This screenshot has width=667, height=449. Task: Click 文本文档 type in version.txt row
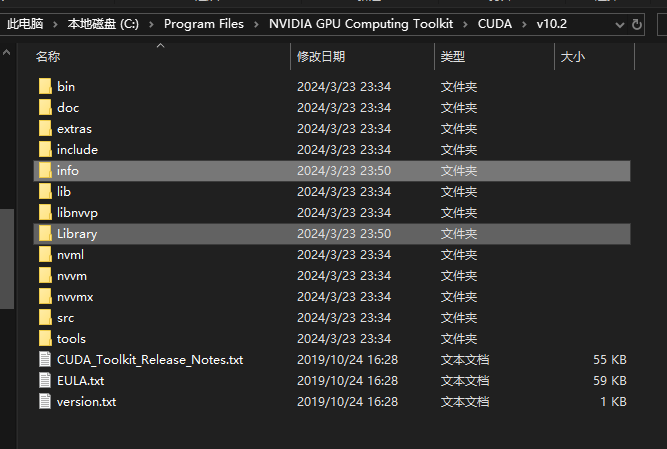465,401
